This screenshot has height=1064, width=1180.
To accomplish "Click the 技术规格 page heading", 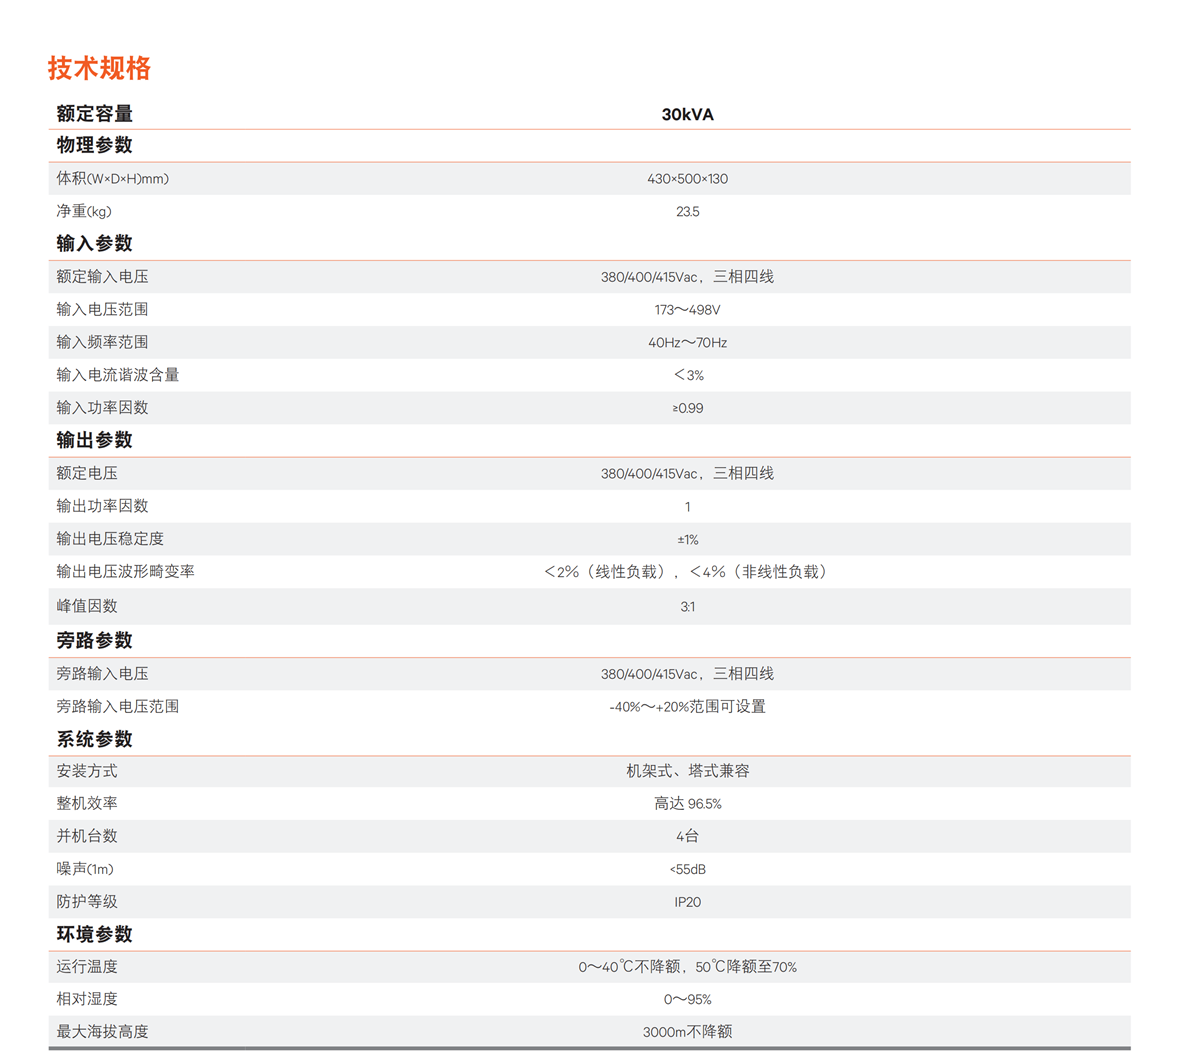I will 99,68.
